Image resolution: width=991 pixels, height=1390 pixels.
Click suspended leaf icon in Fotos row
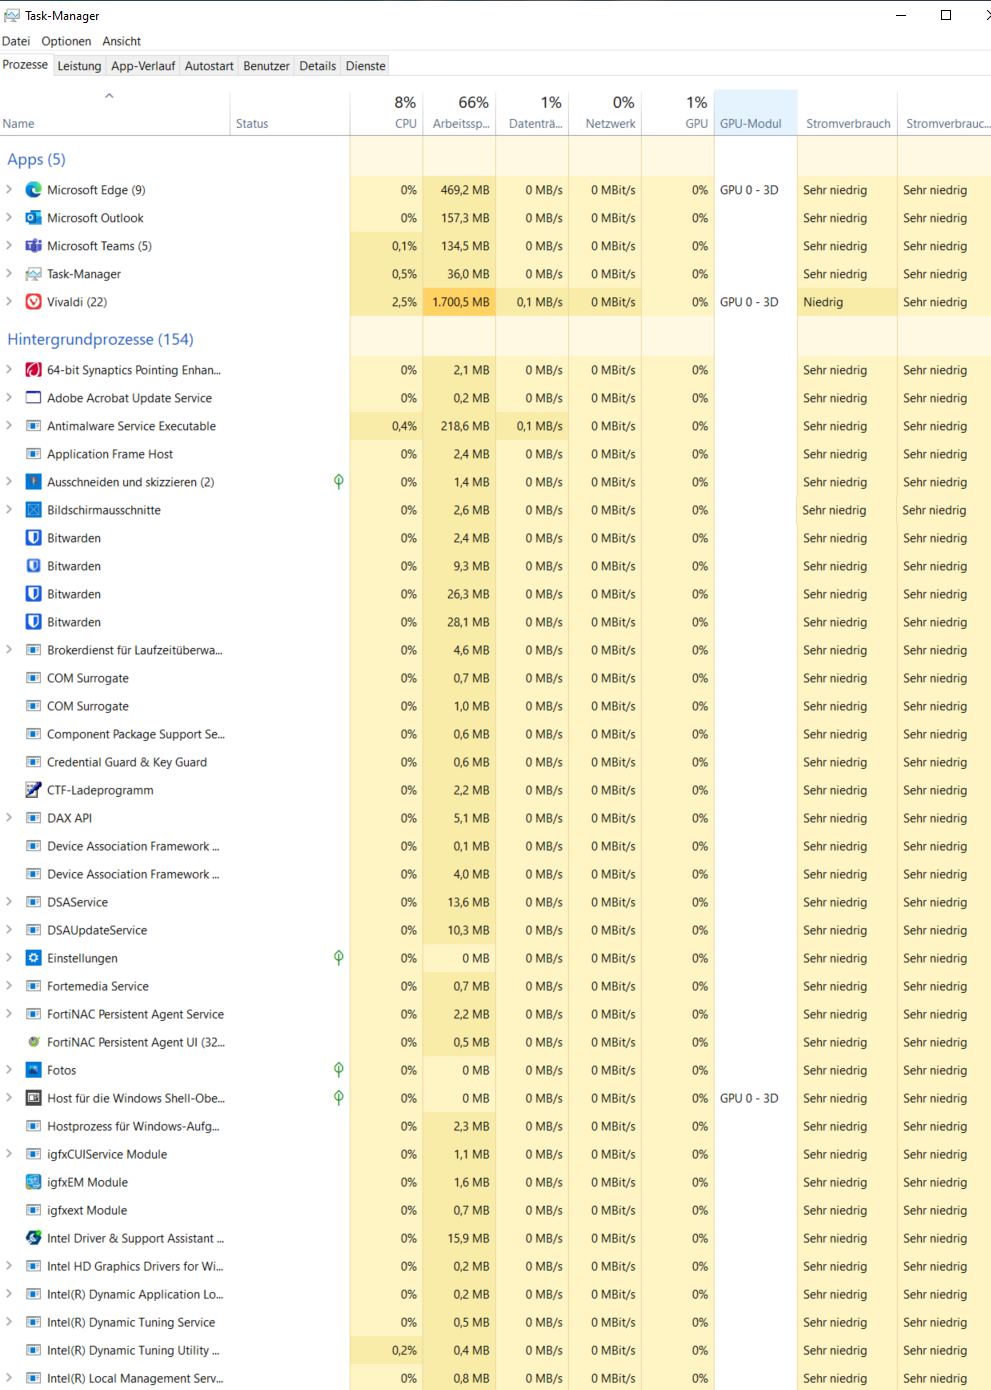point(339,1070)
